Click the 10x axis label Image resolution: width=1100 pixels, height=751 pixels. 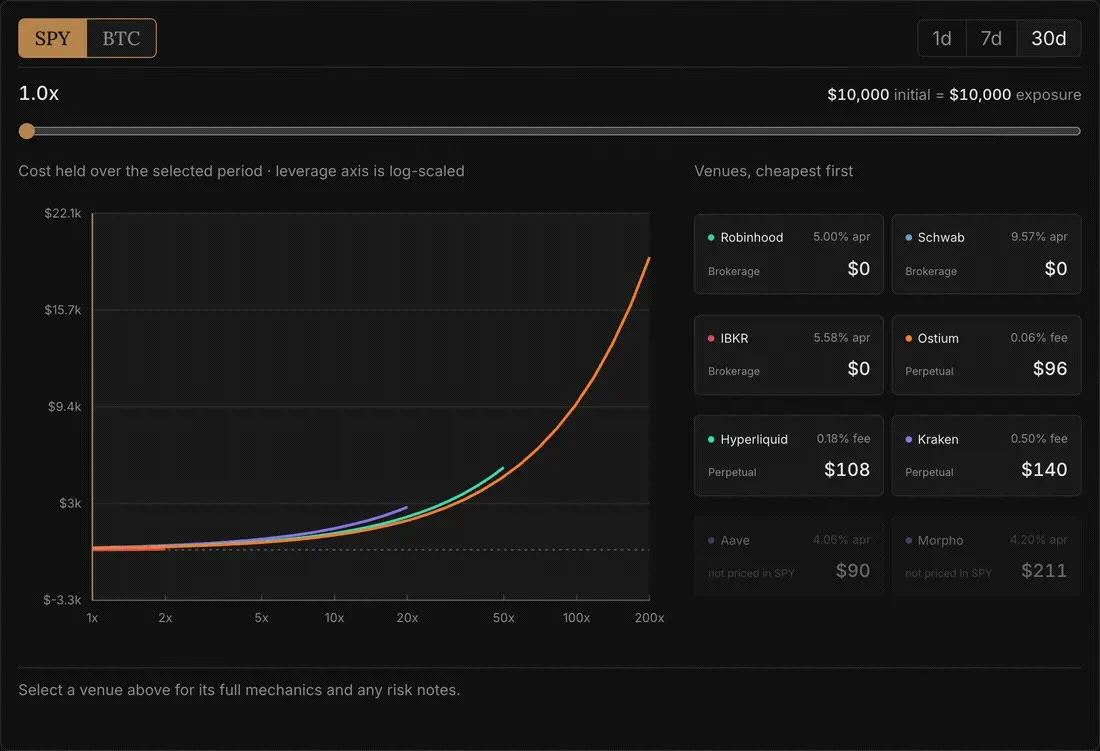tap(334, 618)
